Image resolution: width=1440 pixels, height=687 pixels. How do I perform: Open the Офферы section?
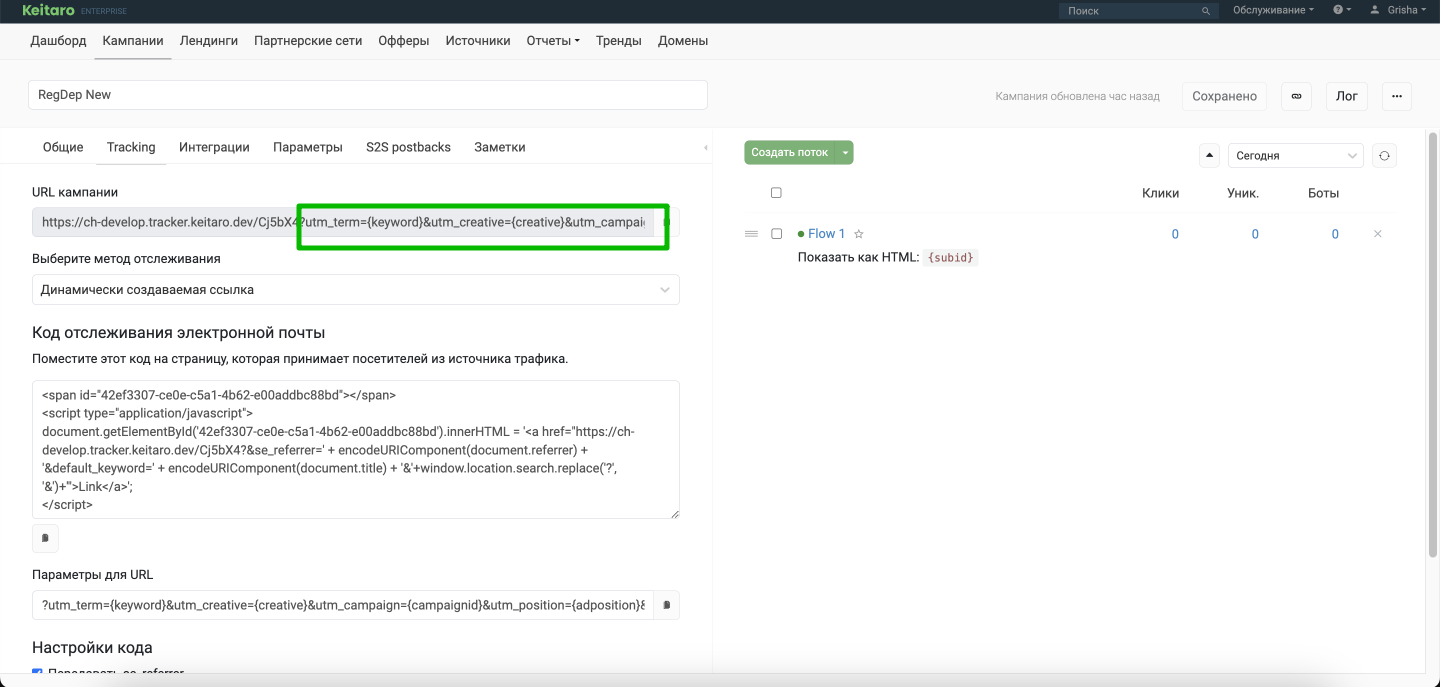click(x=404, y=41)
